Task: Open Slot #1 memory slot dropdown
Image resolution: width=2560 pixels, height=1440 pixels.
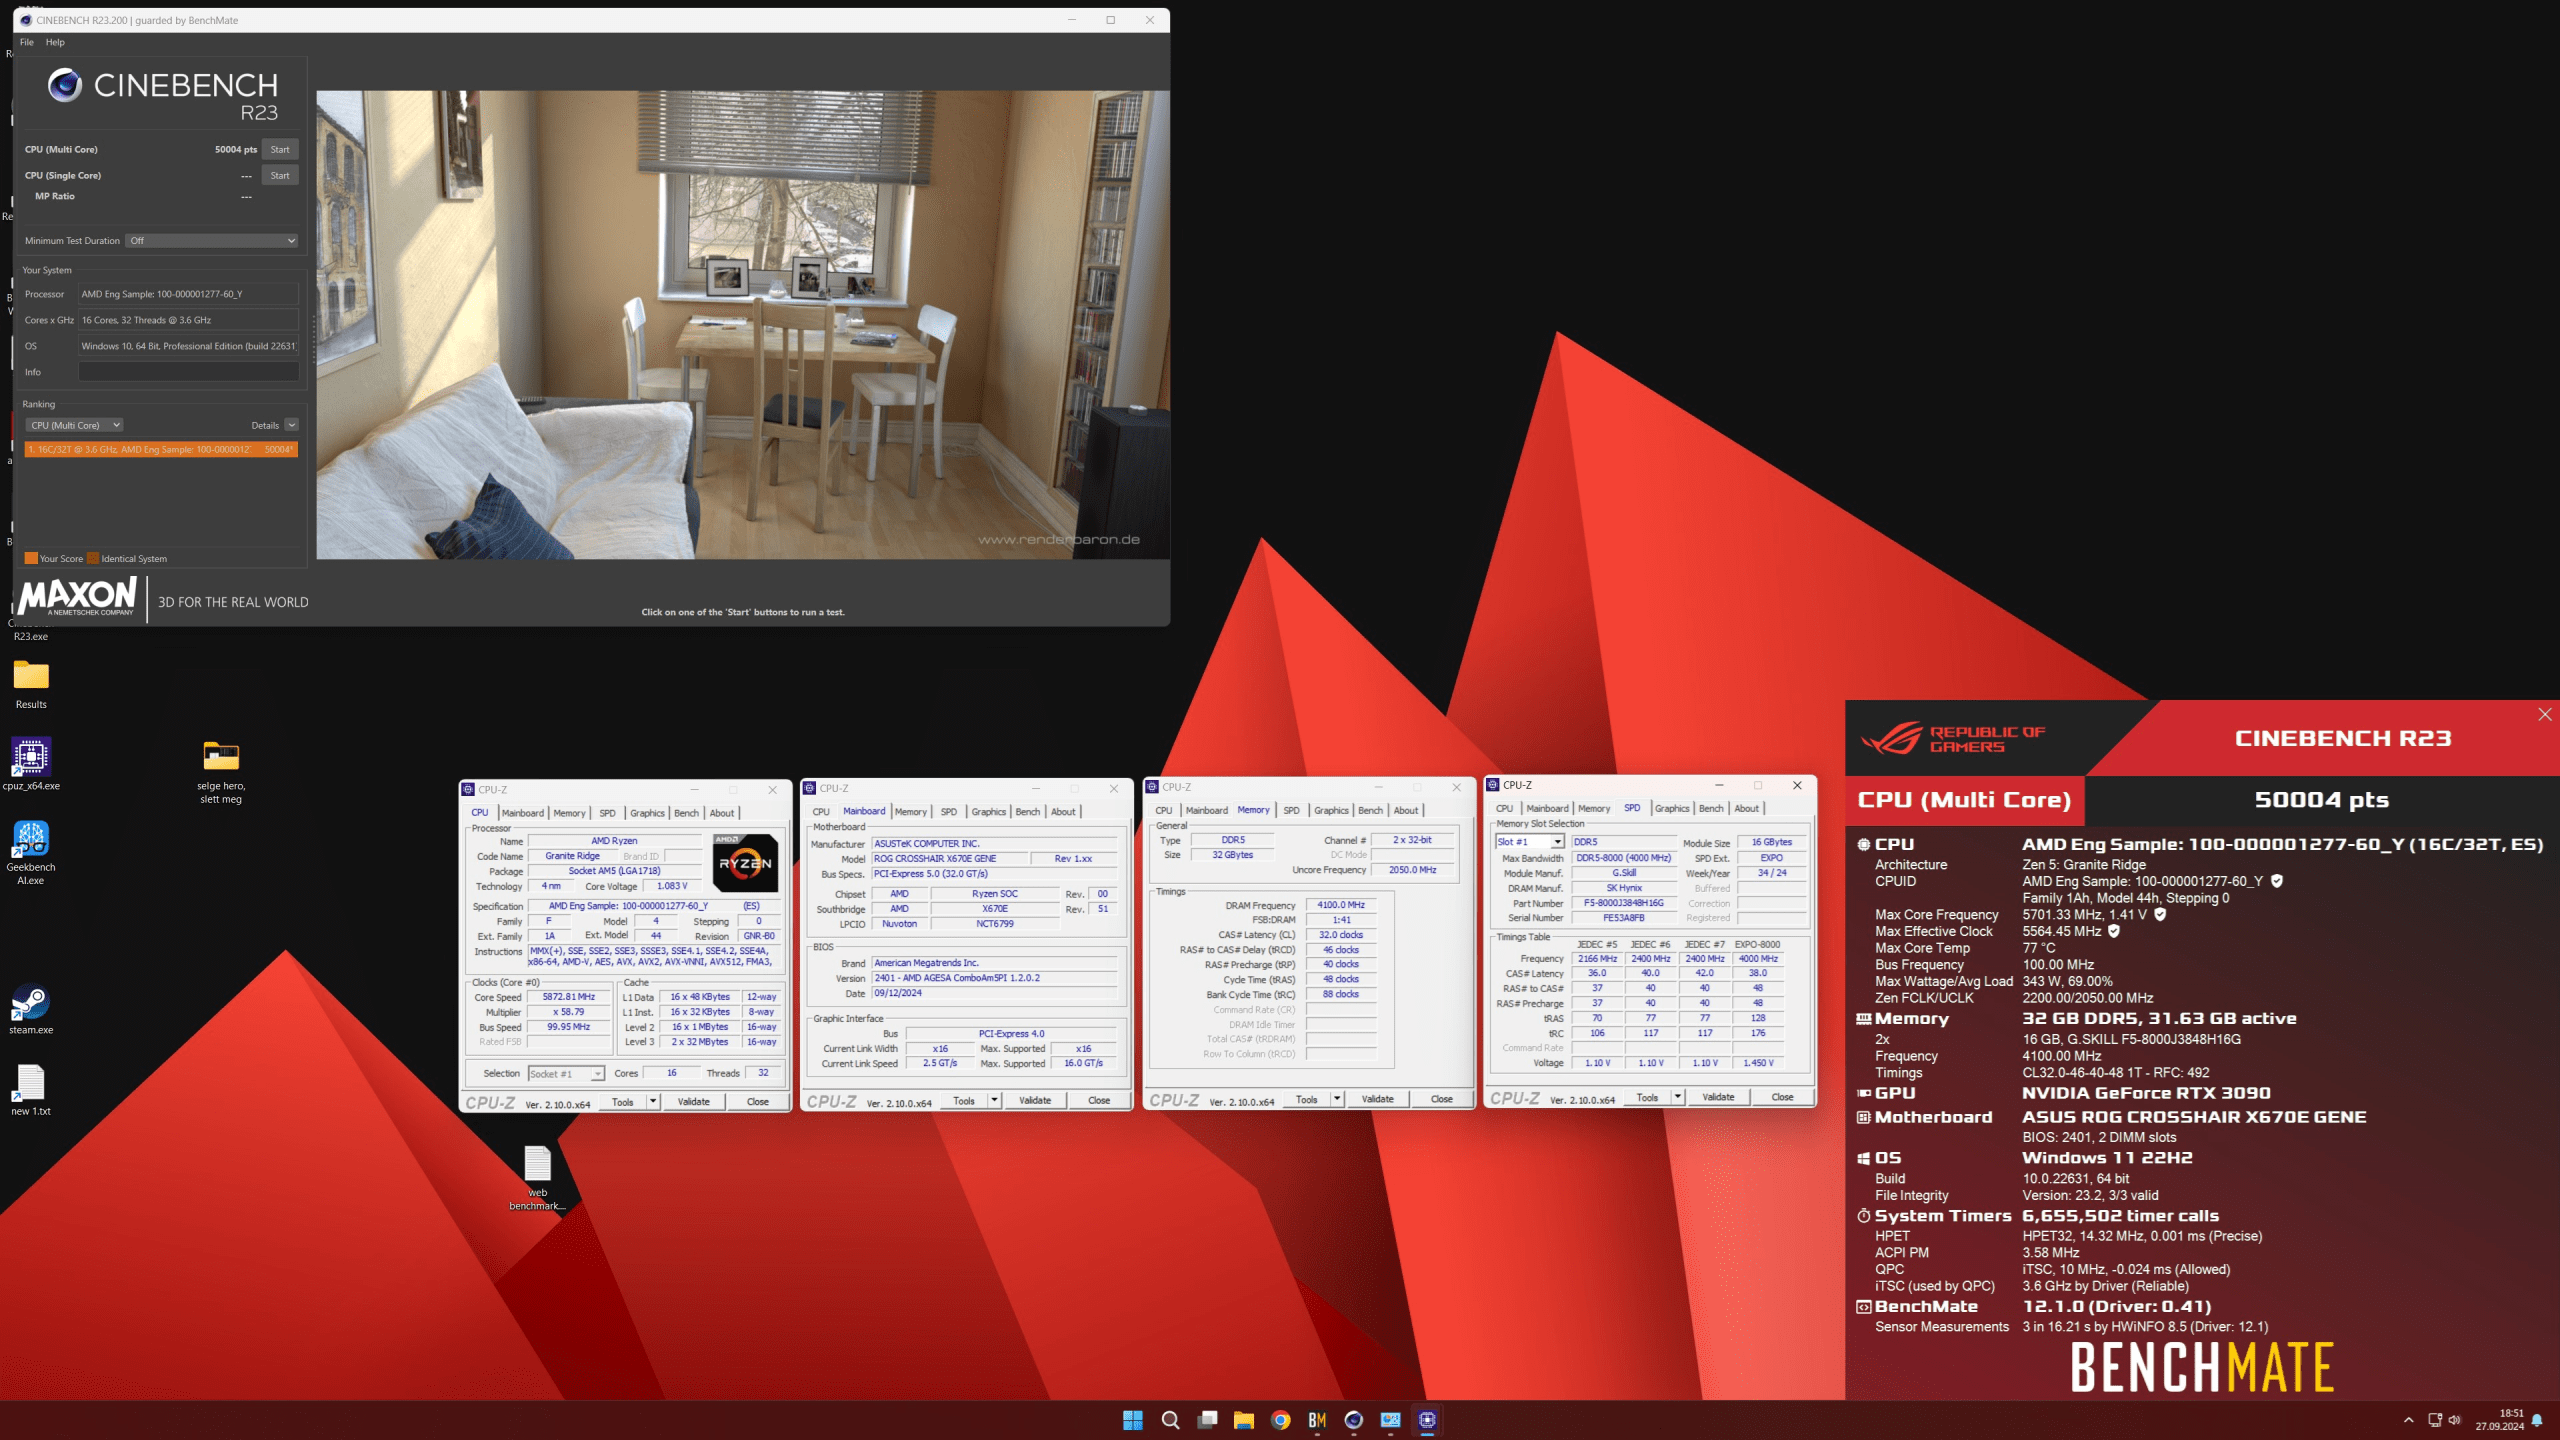Action: (1530, 842)
